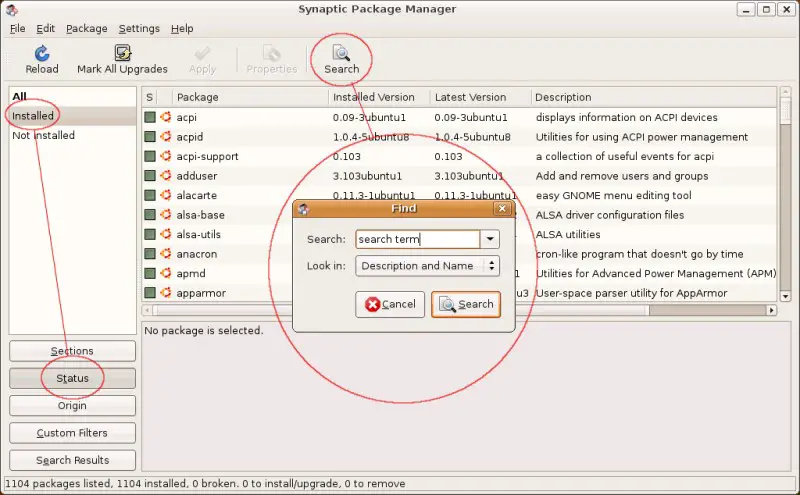Open the Help menu
The image size is (800, 495).
182,29
